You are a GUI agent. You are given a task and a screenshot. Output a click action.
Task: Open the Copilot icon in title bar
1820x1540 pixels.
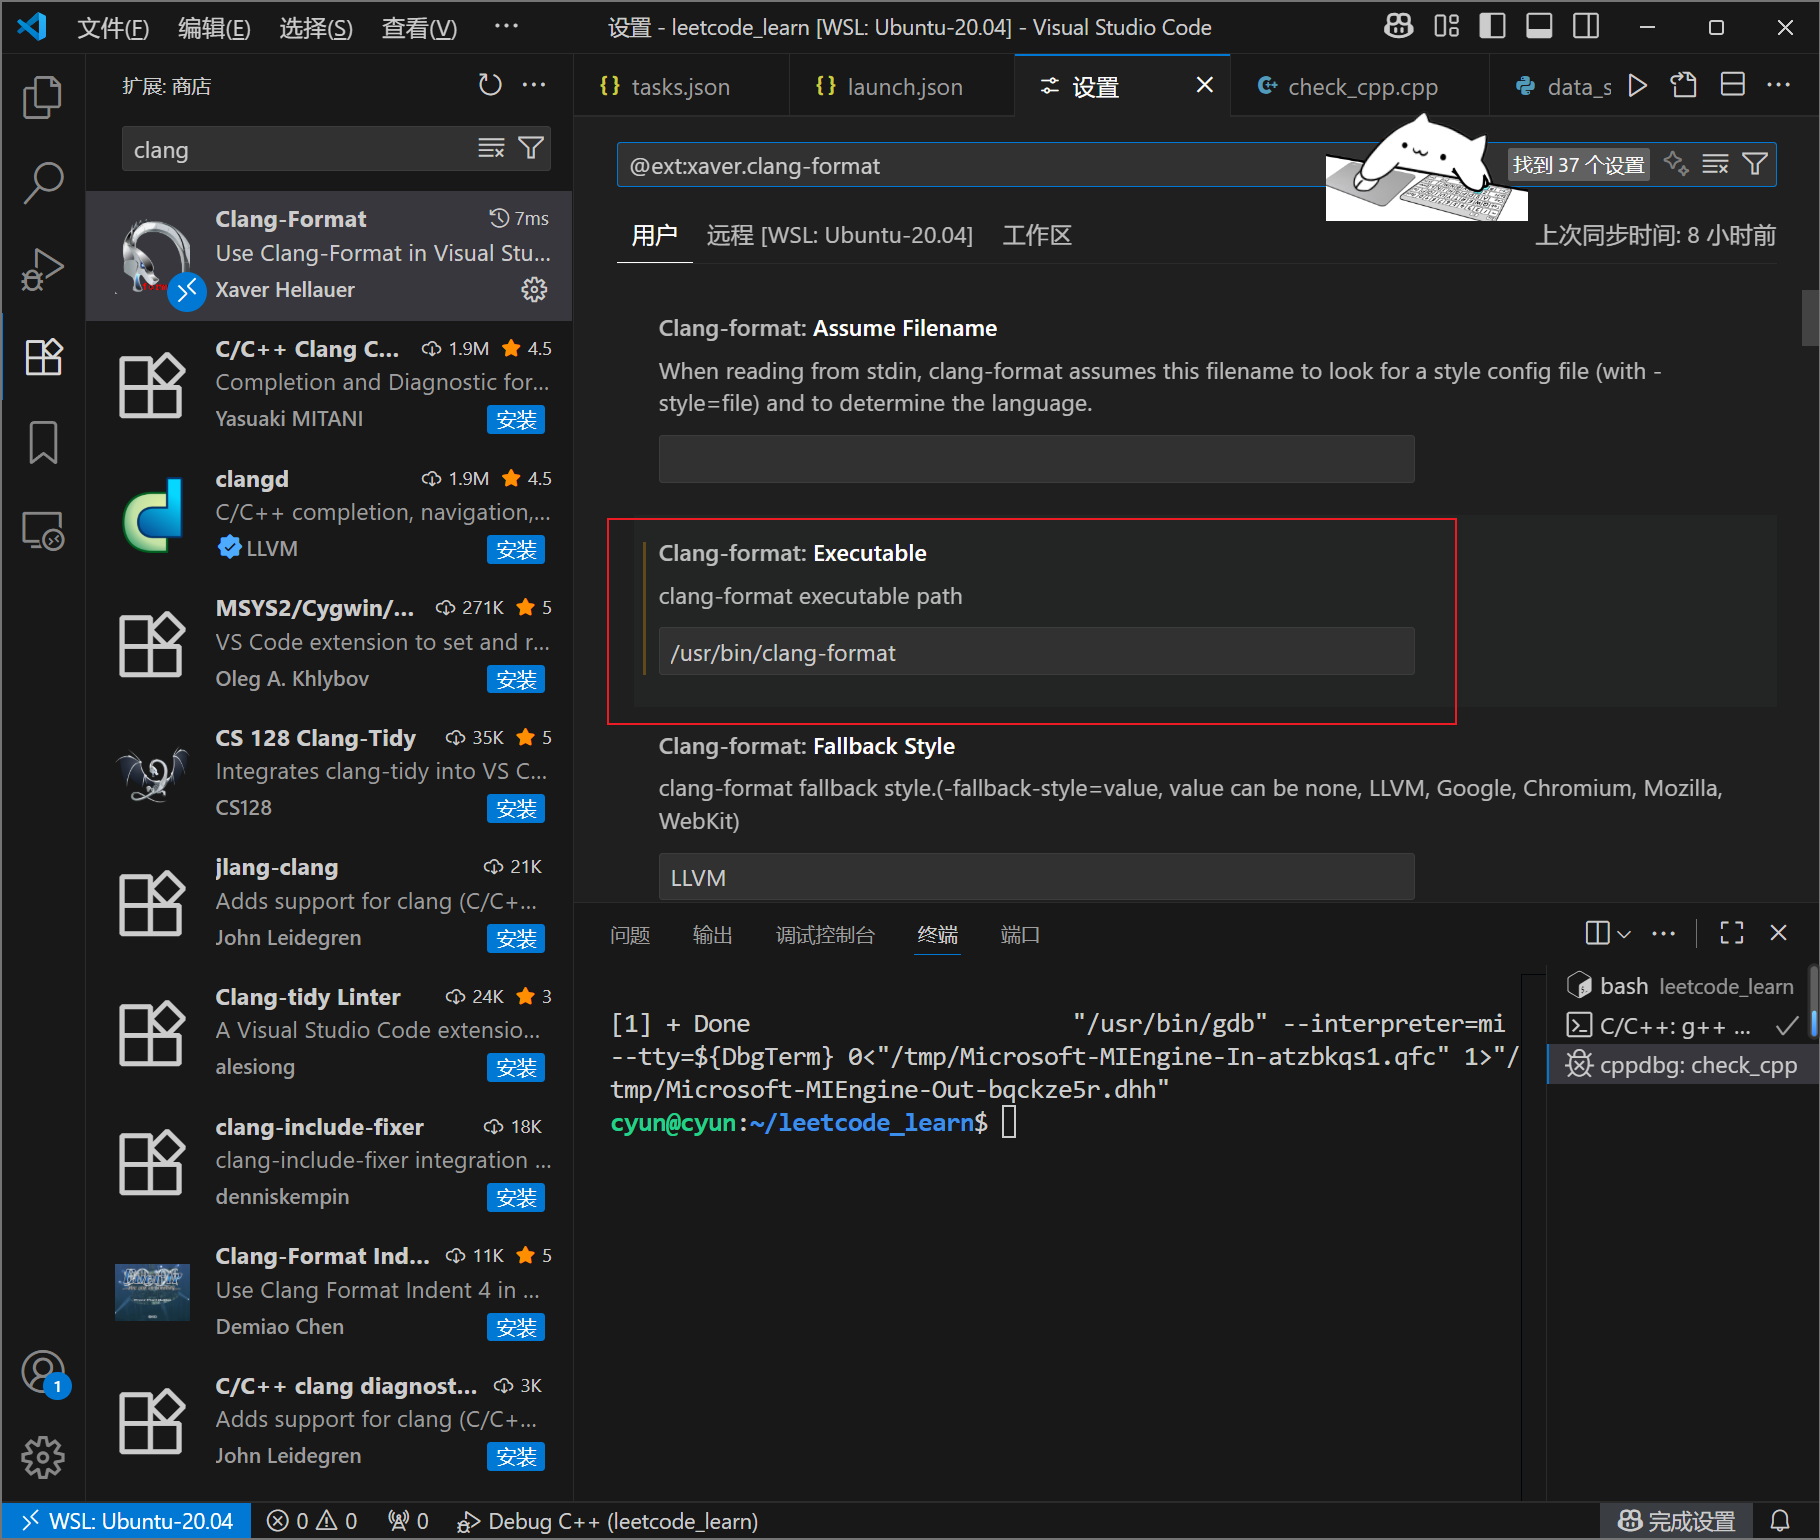[1398, 27]
